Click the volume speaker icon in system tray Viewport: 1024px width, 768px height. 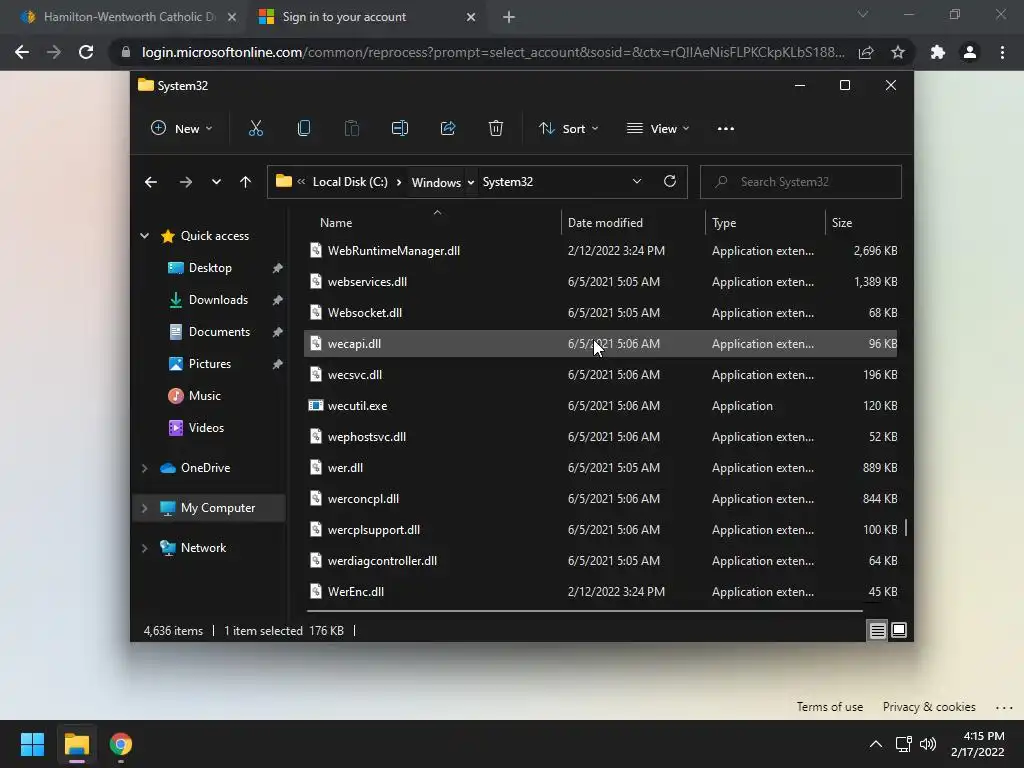927,744
